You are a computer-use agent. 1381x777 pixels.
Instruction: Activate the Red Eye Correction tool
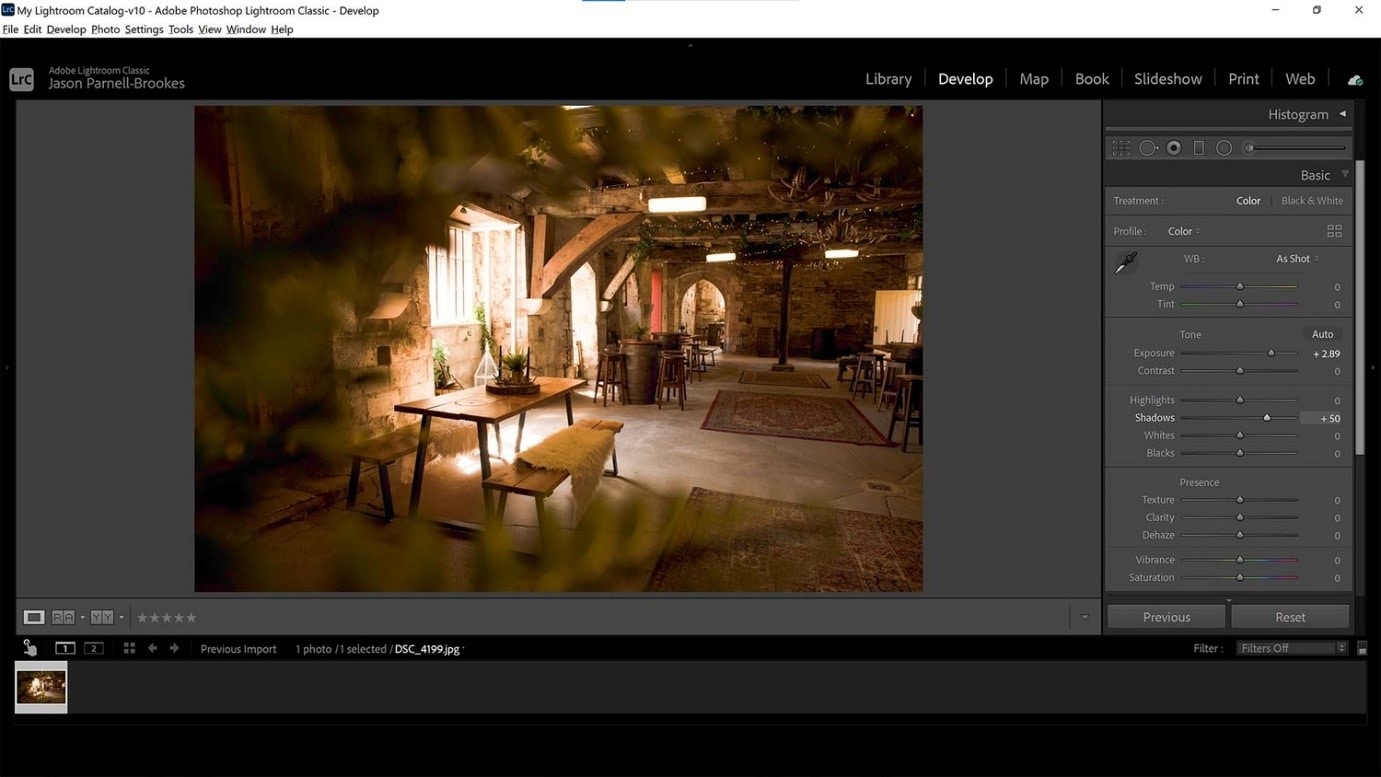1174,148
